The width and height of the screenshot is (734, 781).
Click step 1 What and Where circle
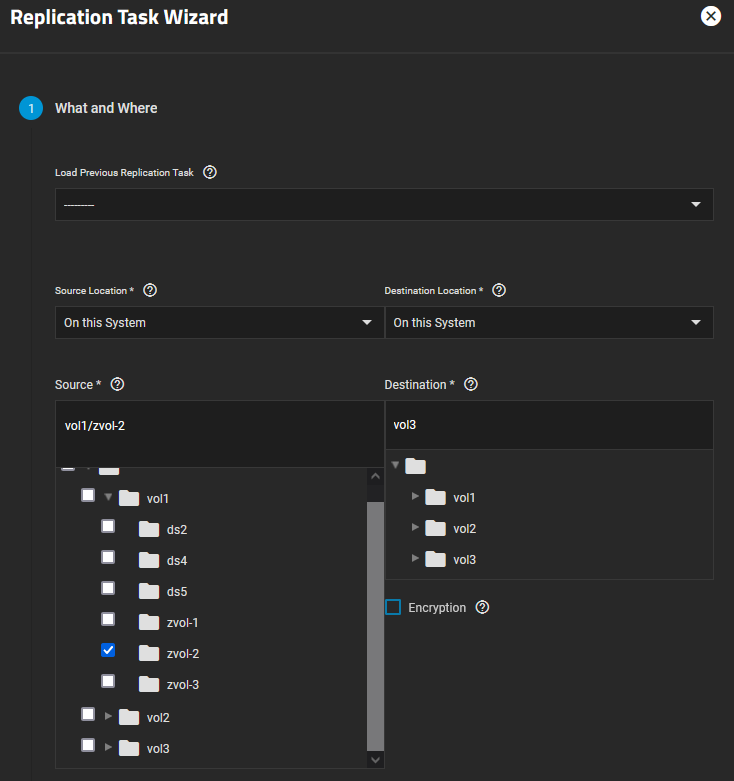pos(31,108)
